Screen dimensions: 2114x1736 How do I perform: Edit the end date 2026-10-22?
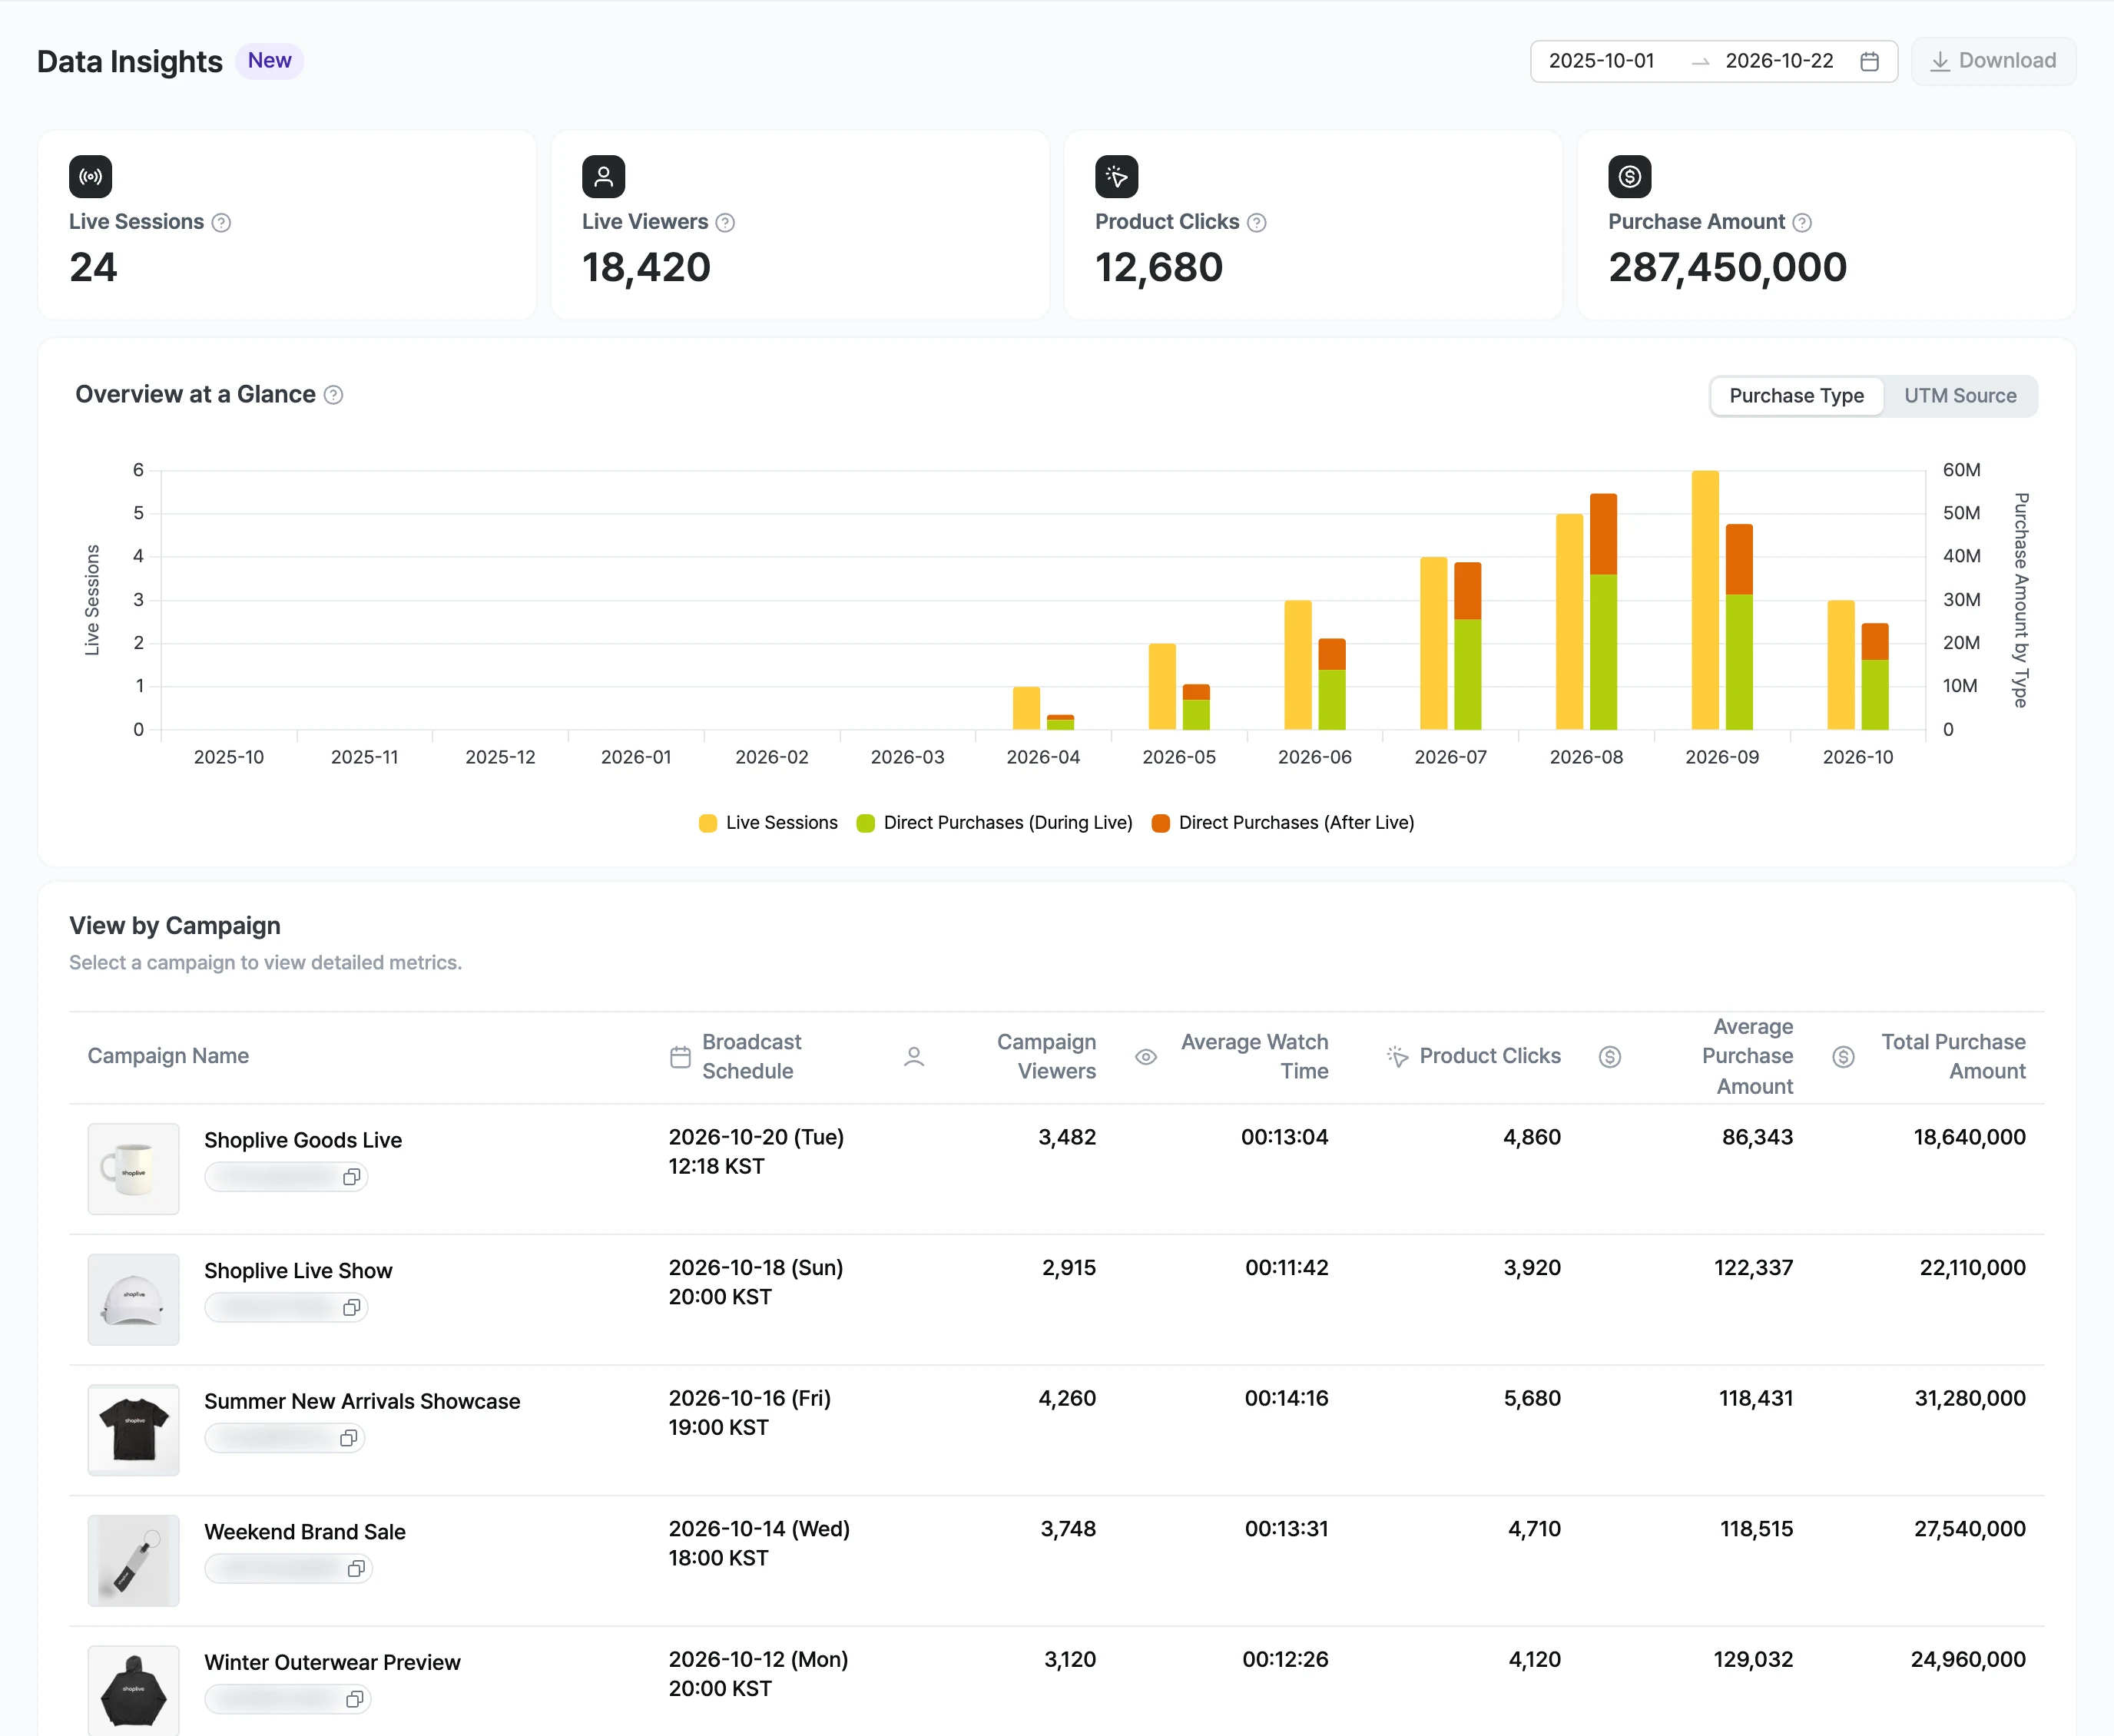1779,61
